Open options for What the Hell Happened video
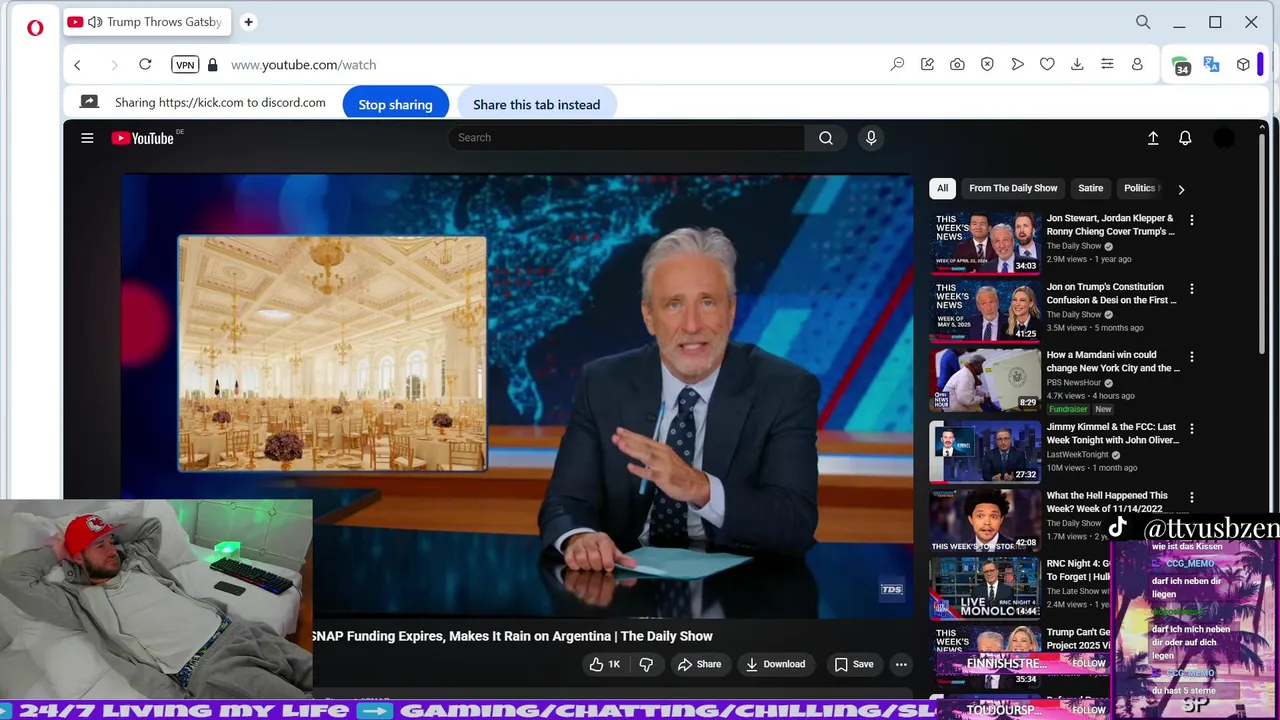 click(1191, 497)
